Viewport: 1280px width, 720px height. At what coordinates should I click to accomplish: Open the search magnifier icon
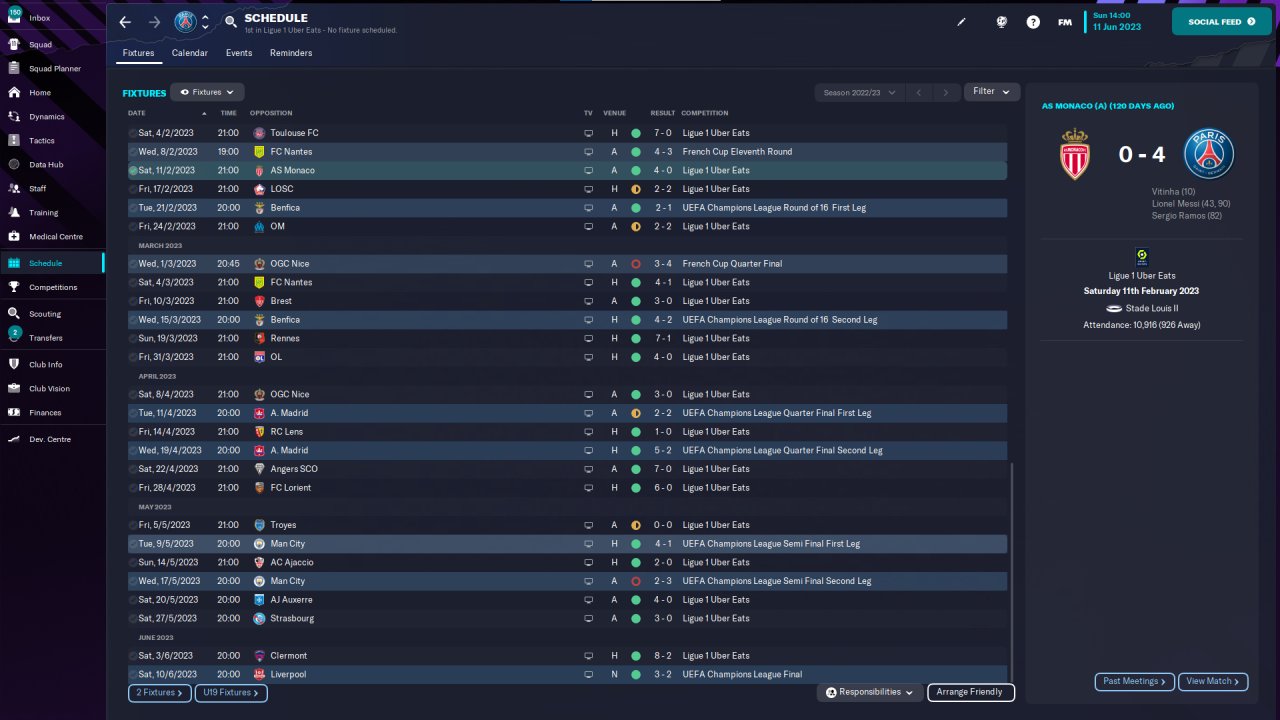point(231,22)
